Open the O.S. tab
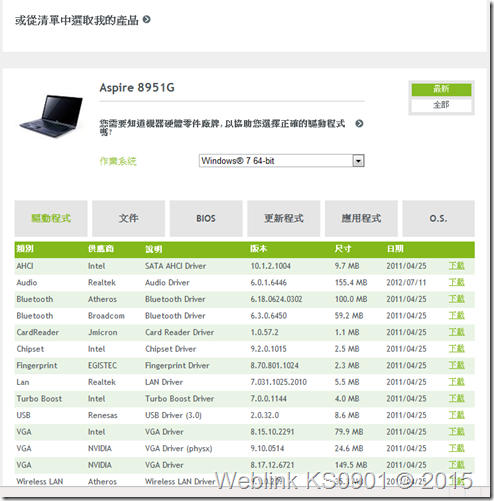This screenshot has height=501, width=494. coord(438,219)
